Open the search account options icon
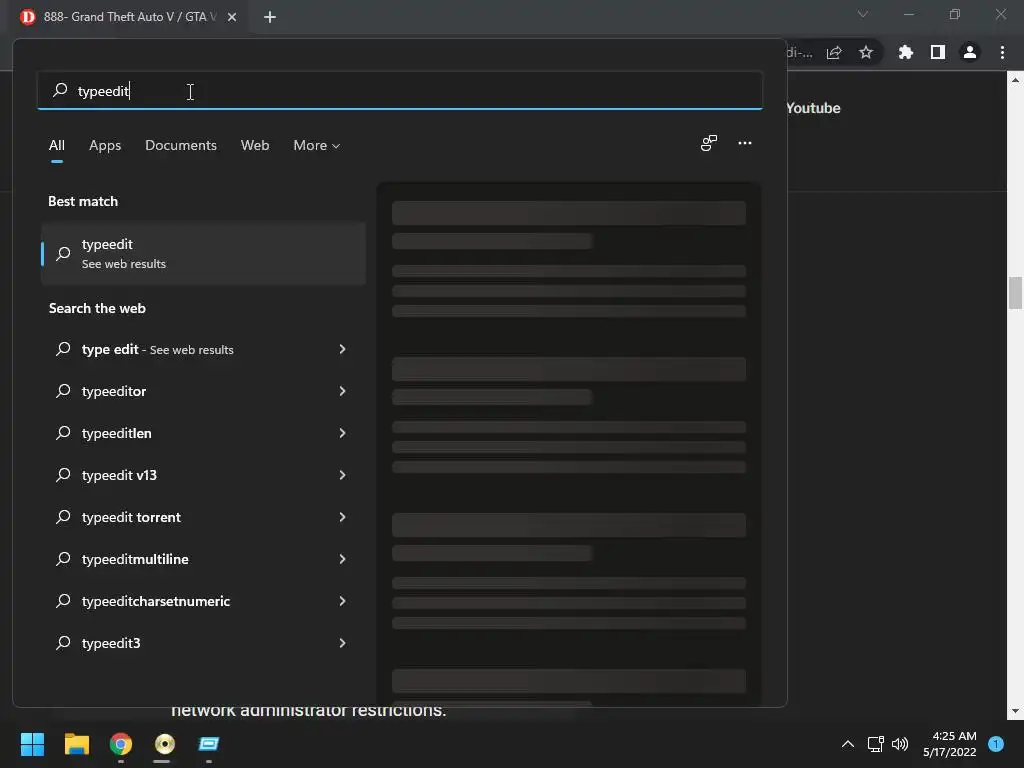Screen dimensions: 1024x768 [x=709, y=143]
